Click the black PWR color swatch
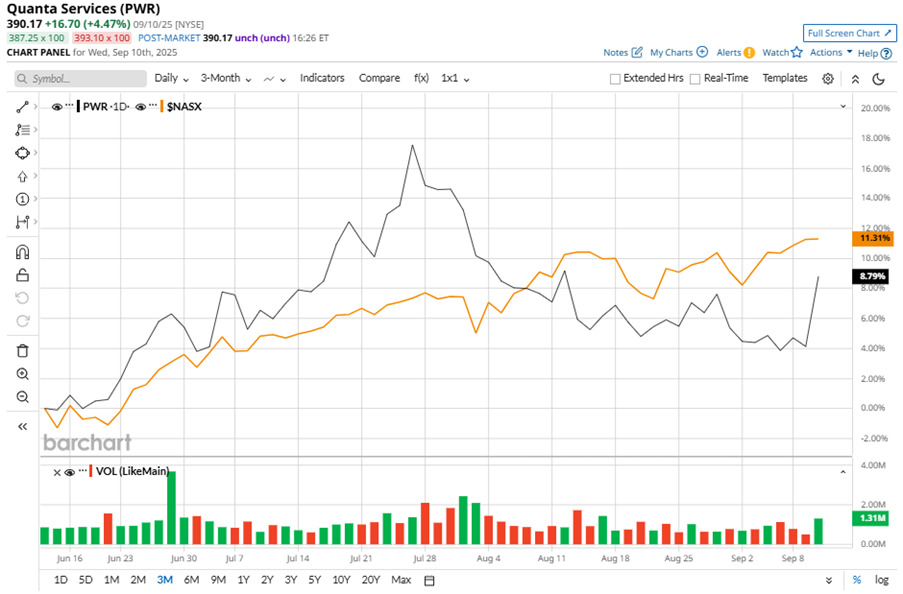The image size is (903, 594). (x=78, y=107)
